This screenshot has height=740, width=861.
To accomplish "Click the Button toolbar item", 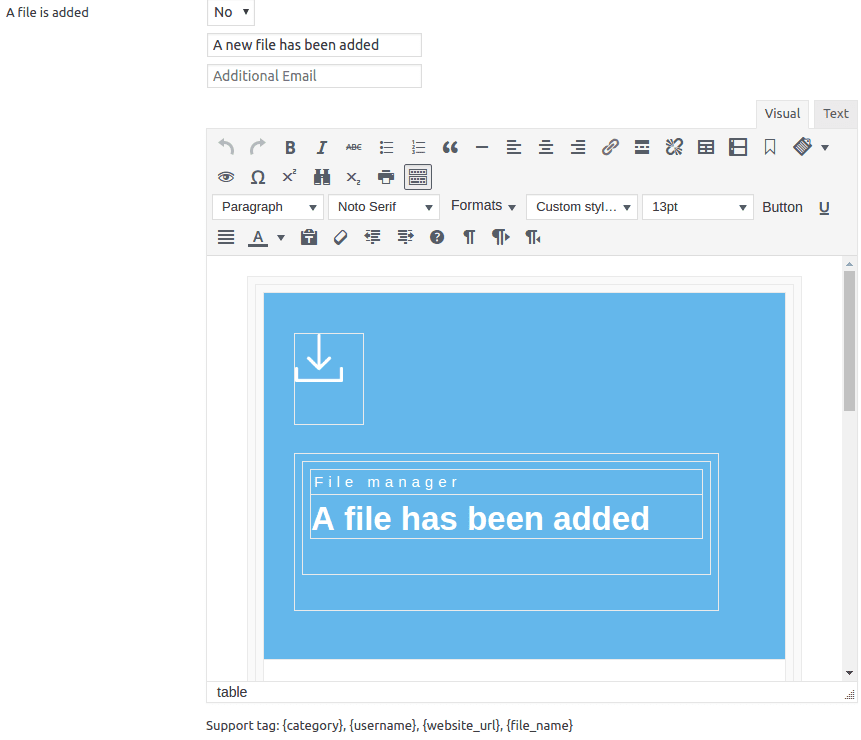I will coord(782,207).
